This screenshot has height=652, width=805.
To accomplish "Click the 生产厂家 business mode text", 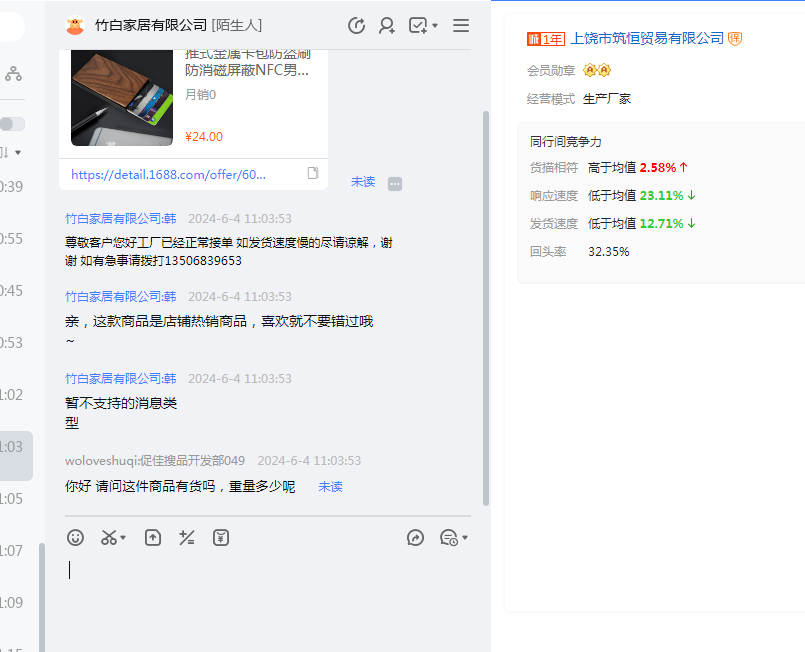I will click(607, 99).
